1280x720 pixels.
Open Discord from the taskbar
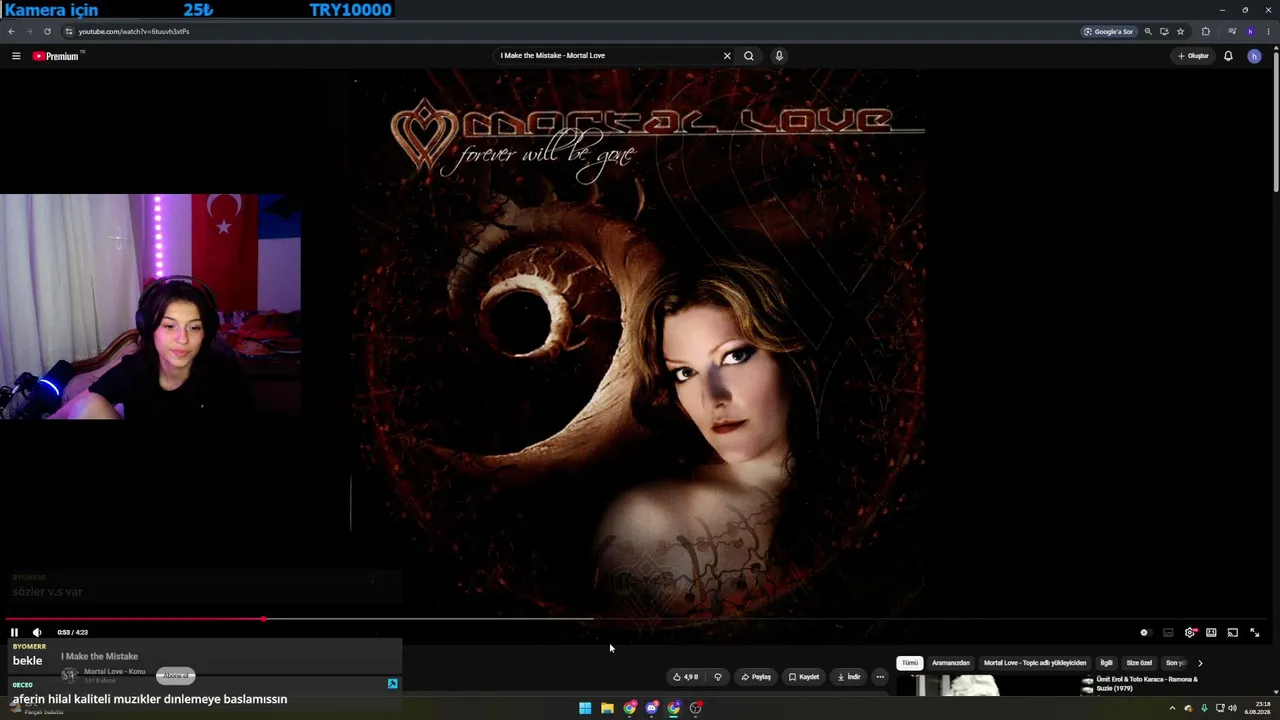[652, 708]
